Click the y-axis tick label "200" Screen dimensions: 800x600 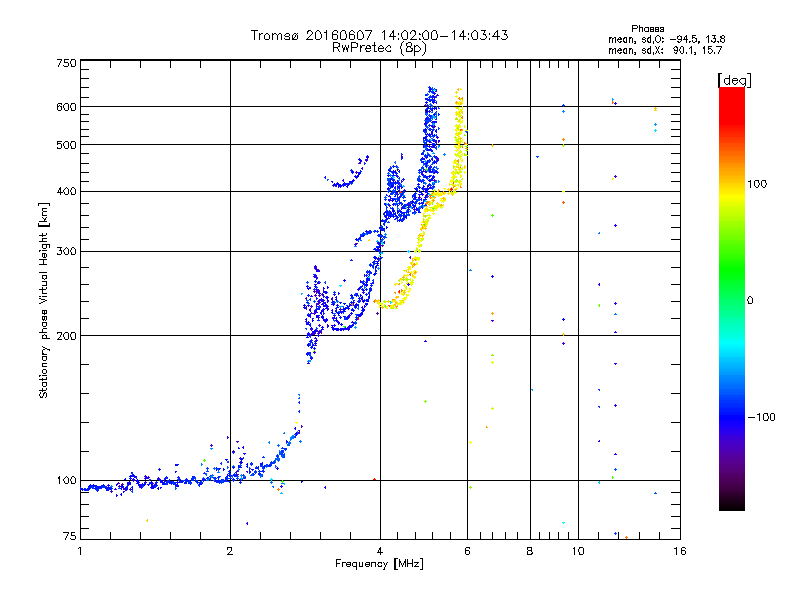point(66,336)
